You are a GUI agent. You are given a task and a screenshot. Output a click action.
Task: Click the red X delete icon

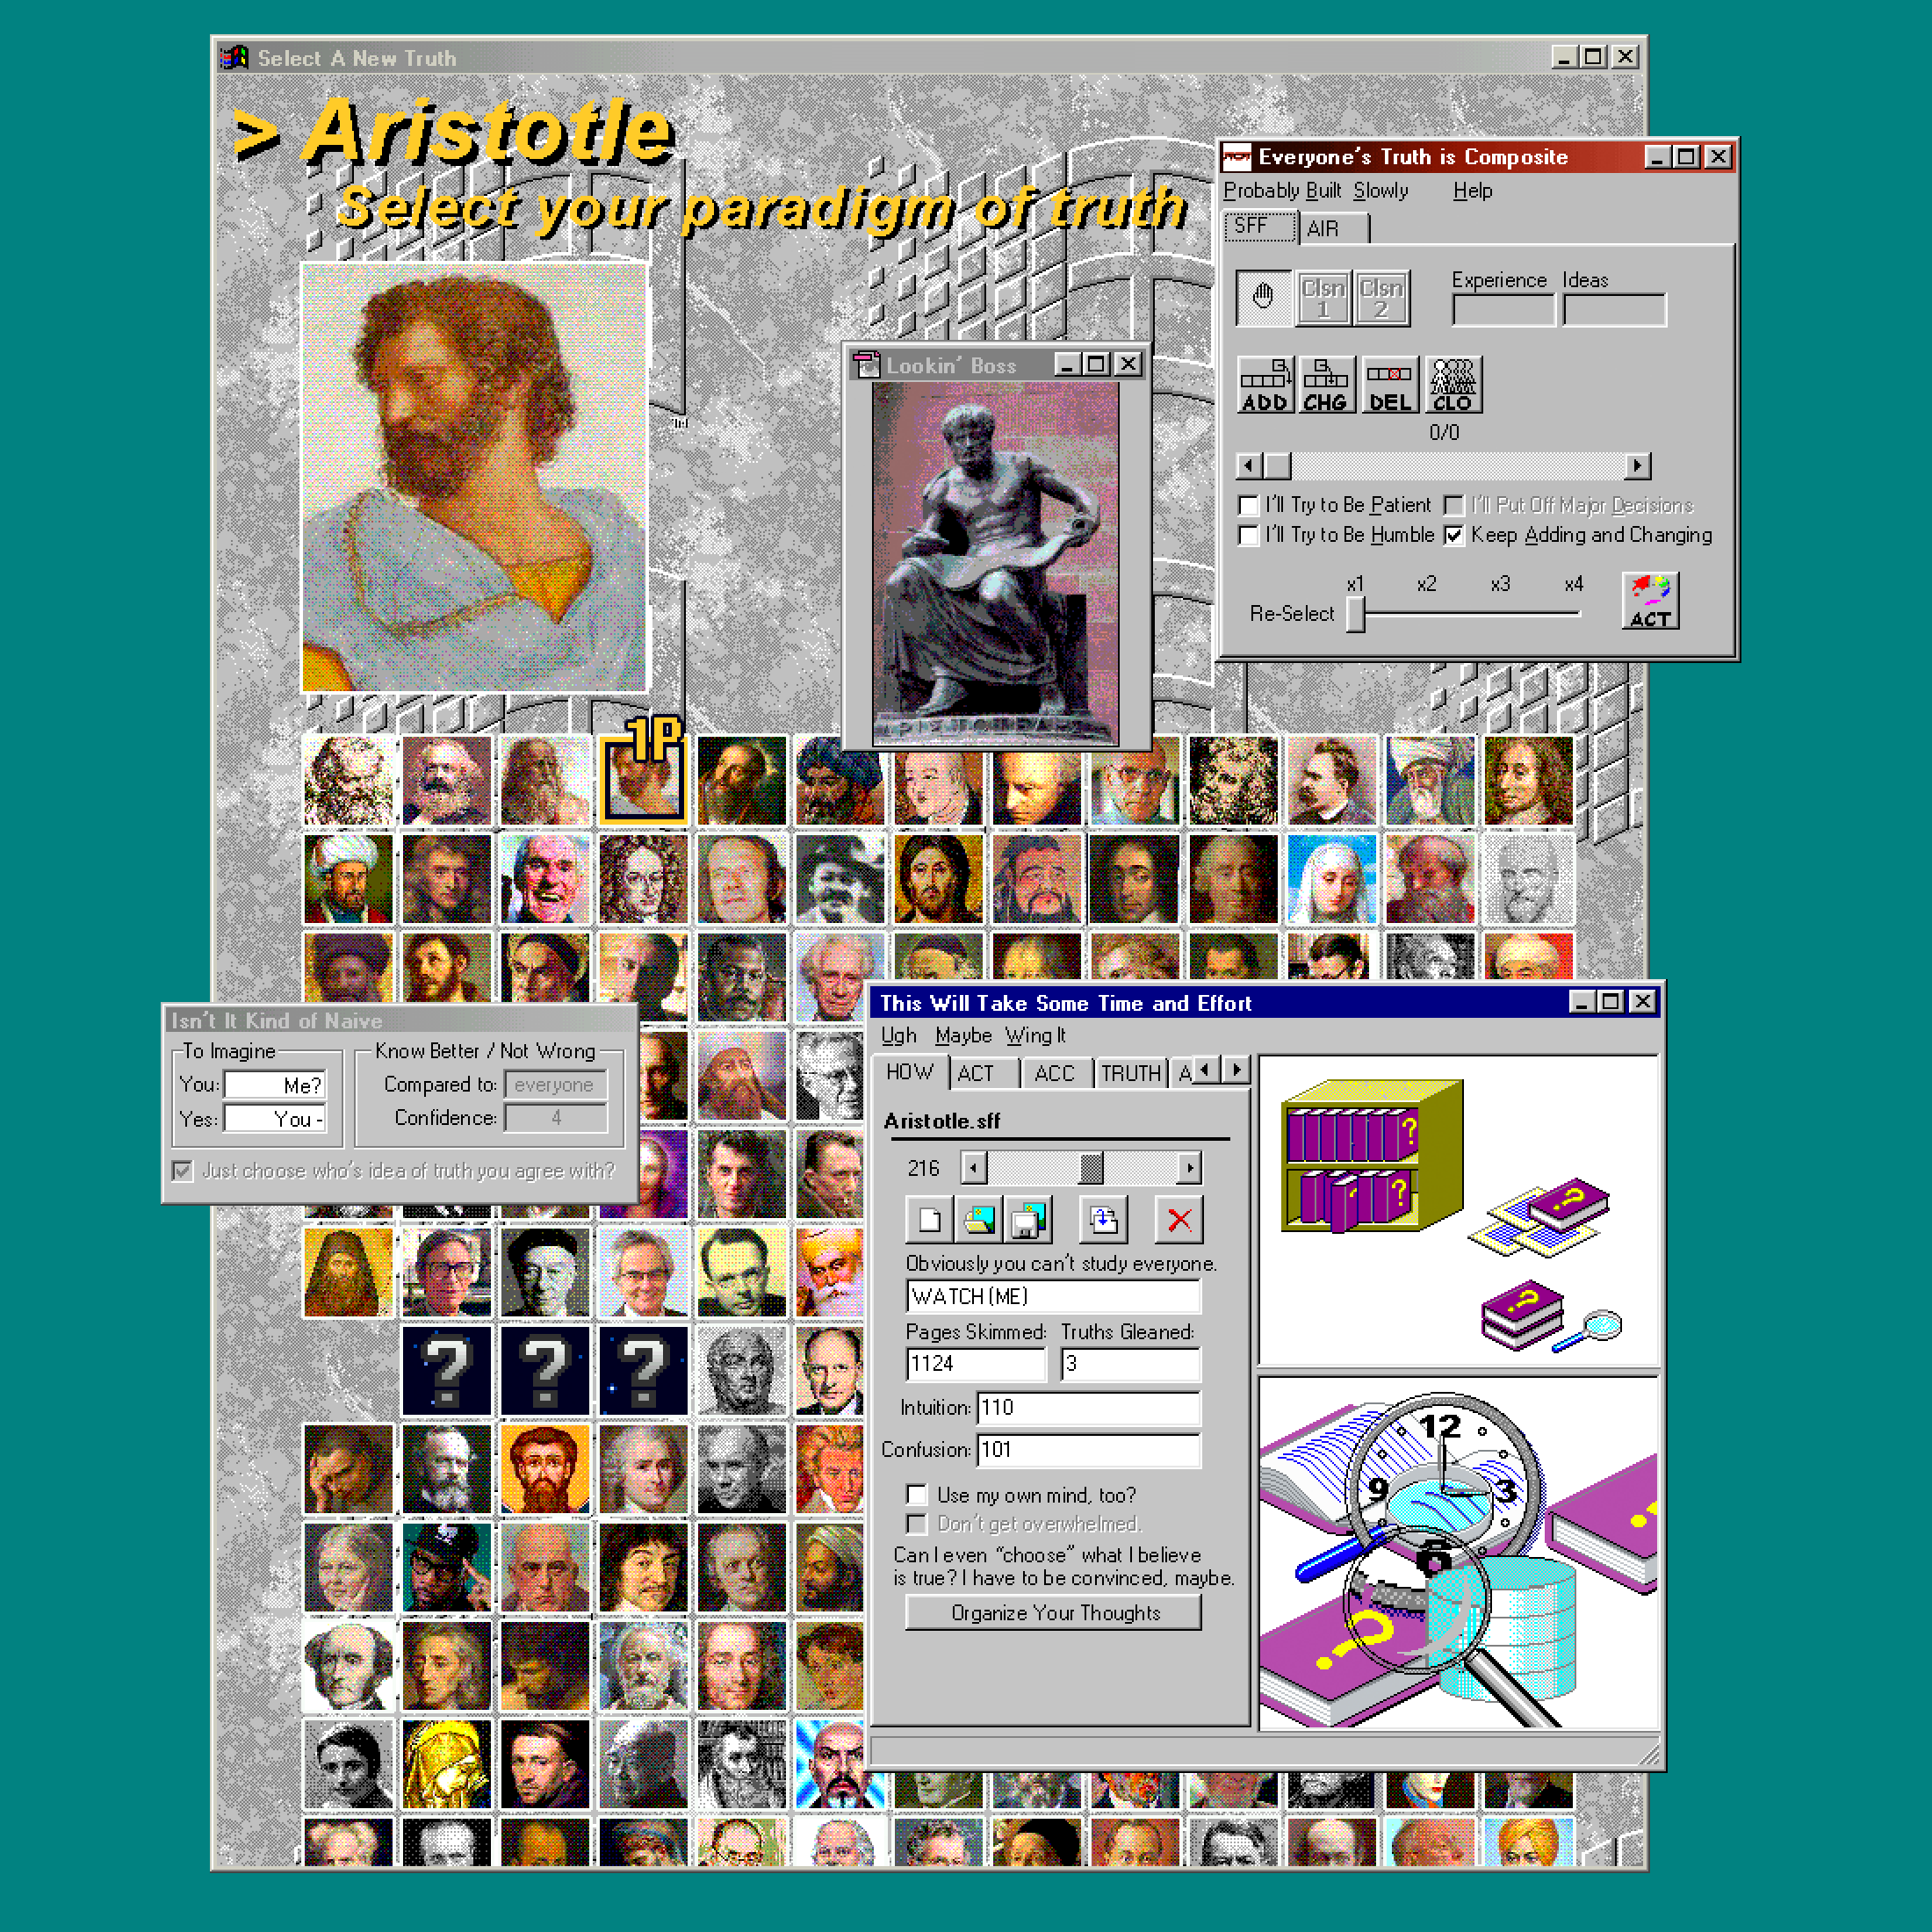point(1179,1219)
